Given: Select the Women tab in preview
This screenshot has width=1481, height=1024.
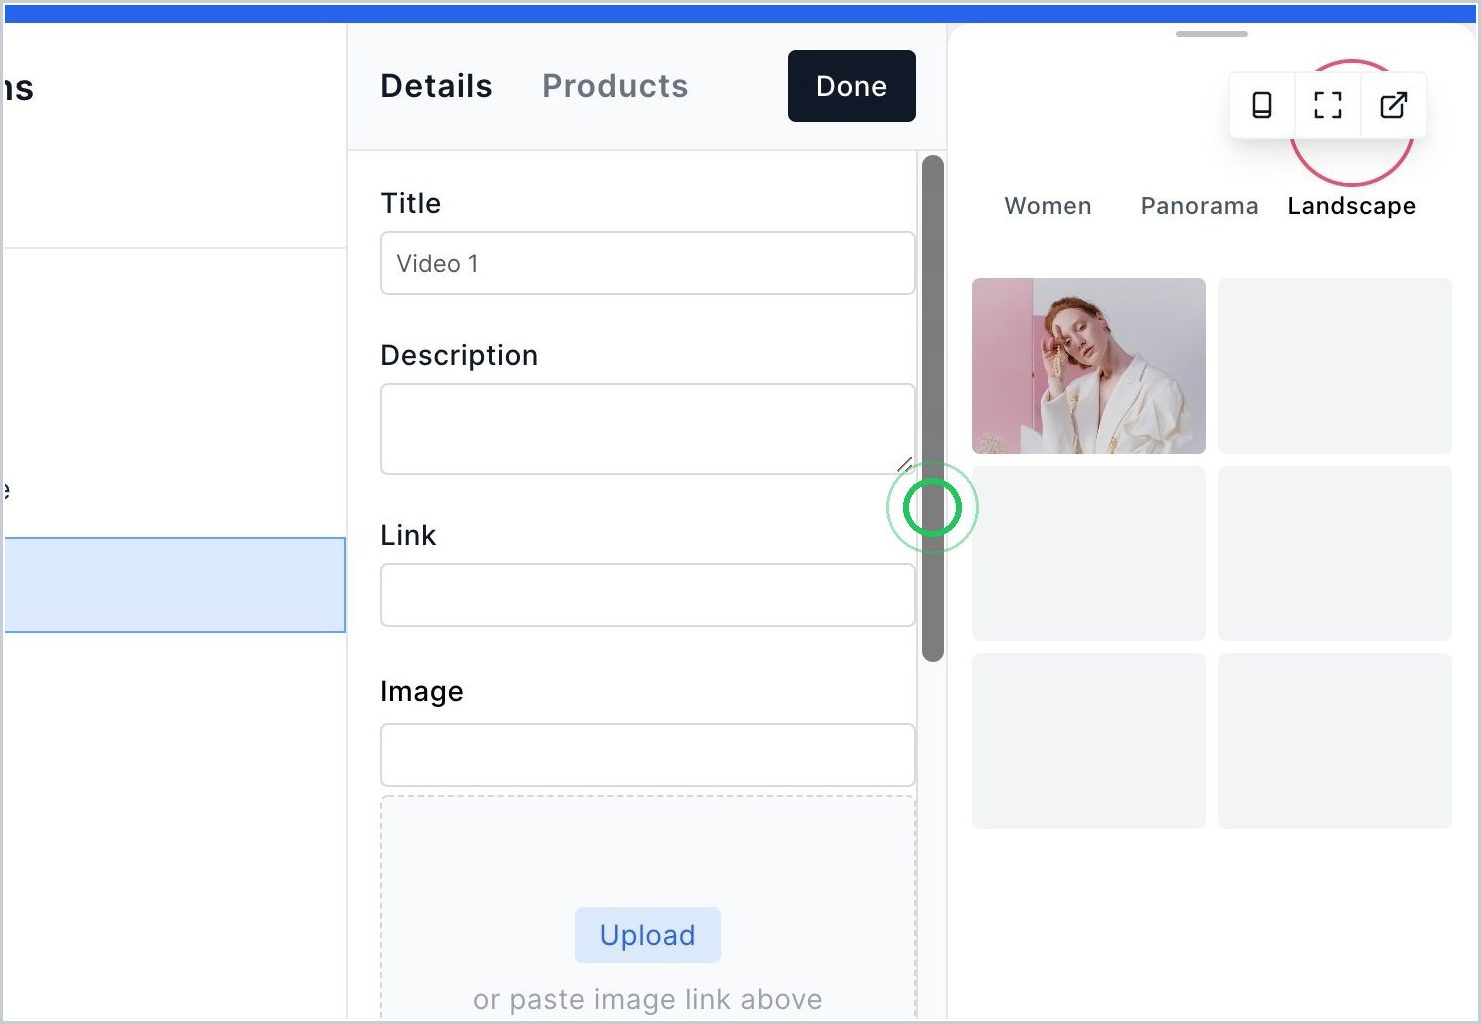Looking at the screenshot, I should [1048, 206].
